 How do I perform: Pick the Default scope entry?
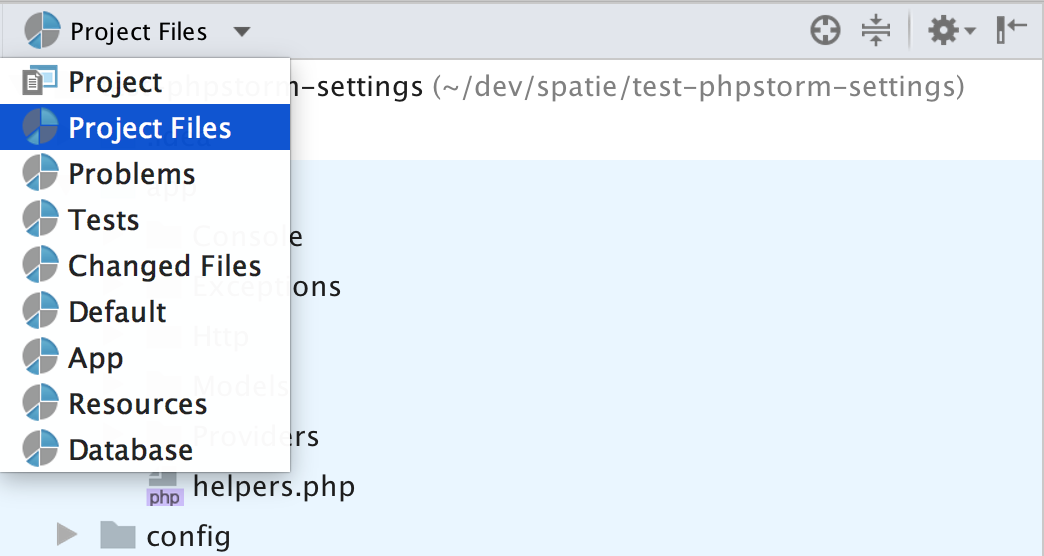point(117,312)
